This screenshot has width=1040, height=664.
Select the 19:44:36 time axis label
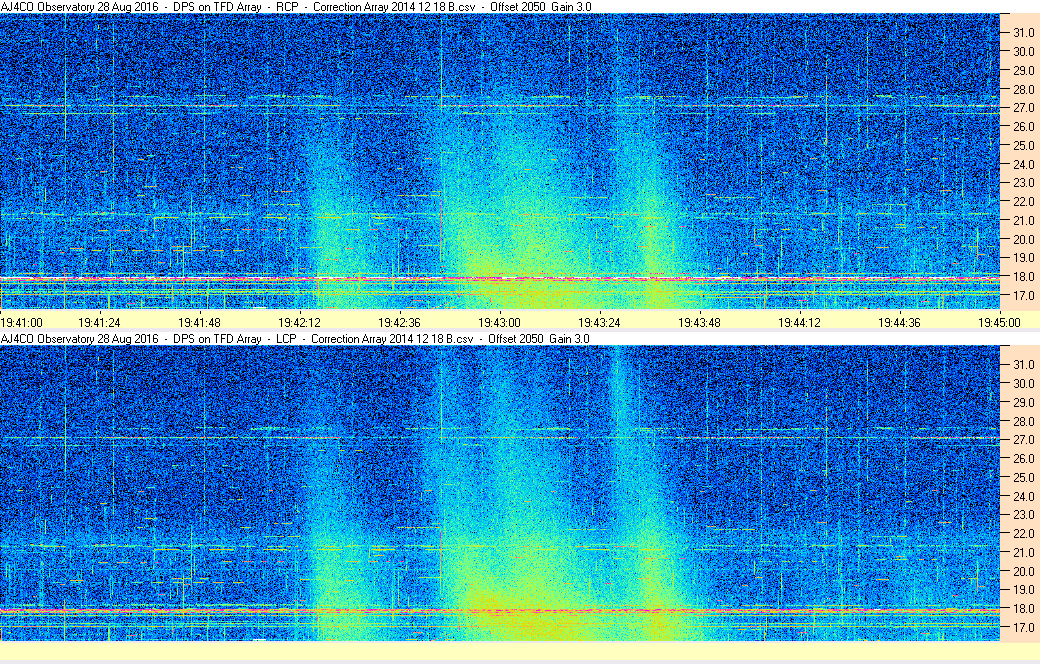tap(899, 323)
